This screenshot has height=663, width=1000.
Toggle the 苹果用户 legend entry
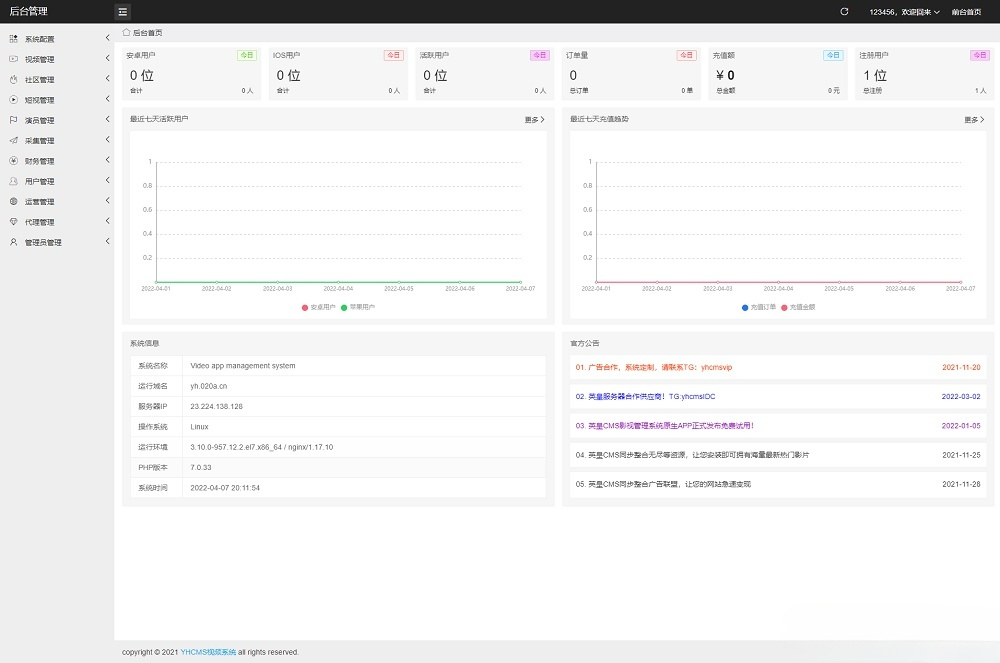358,306
